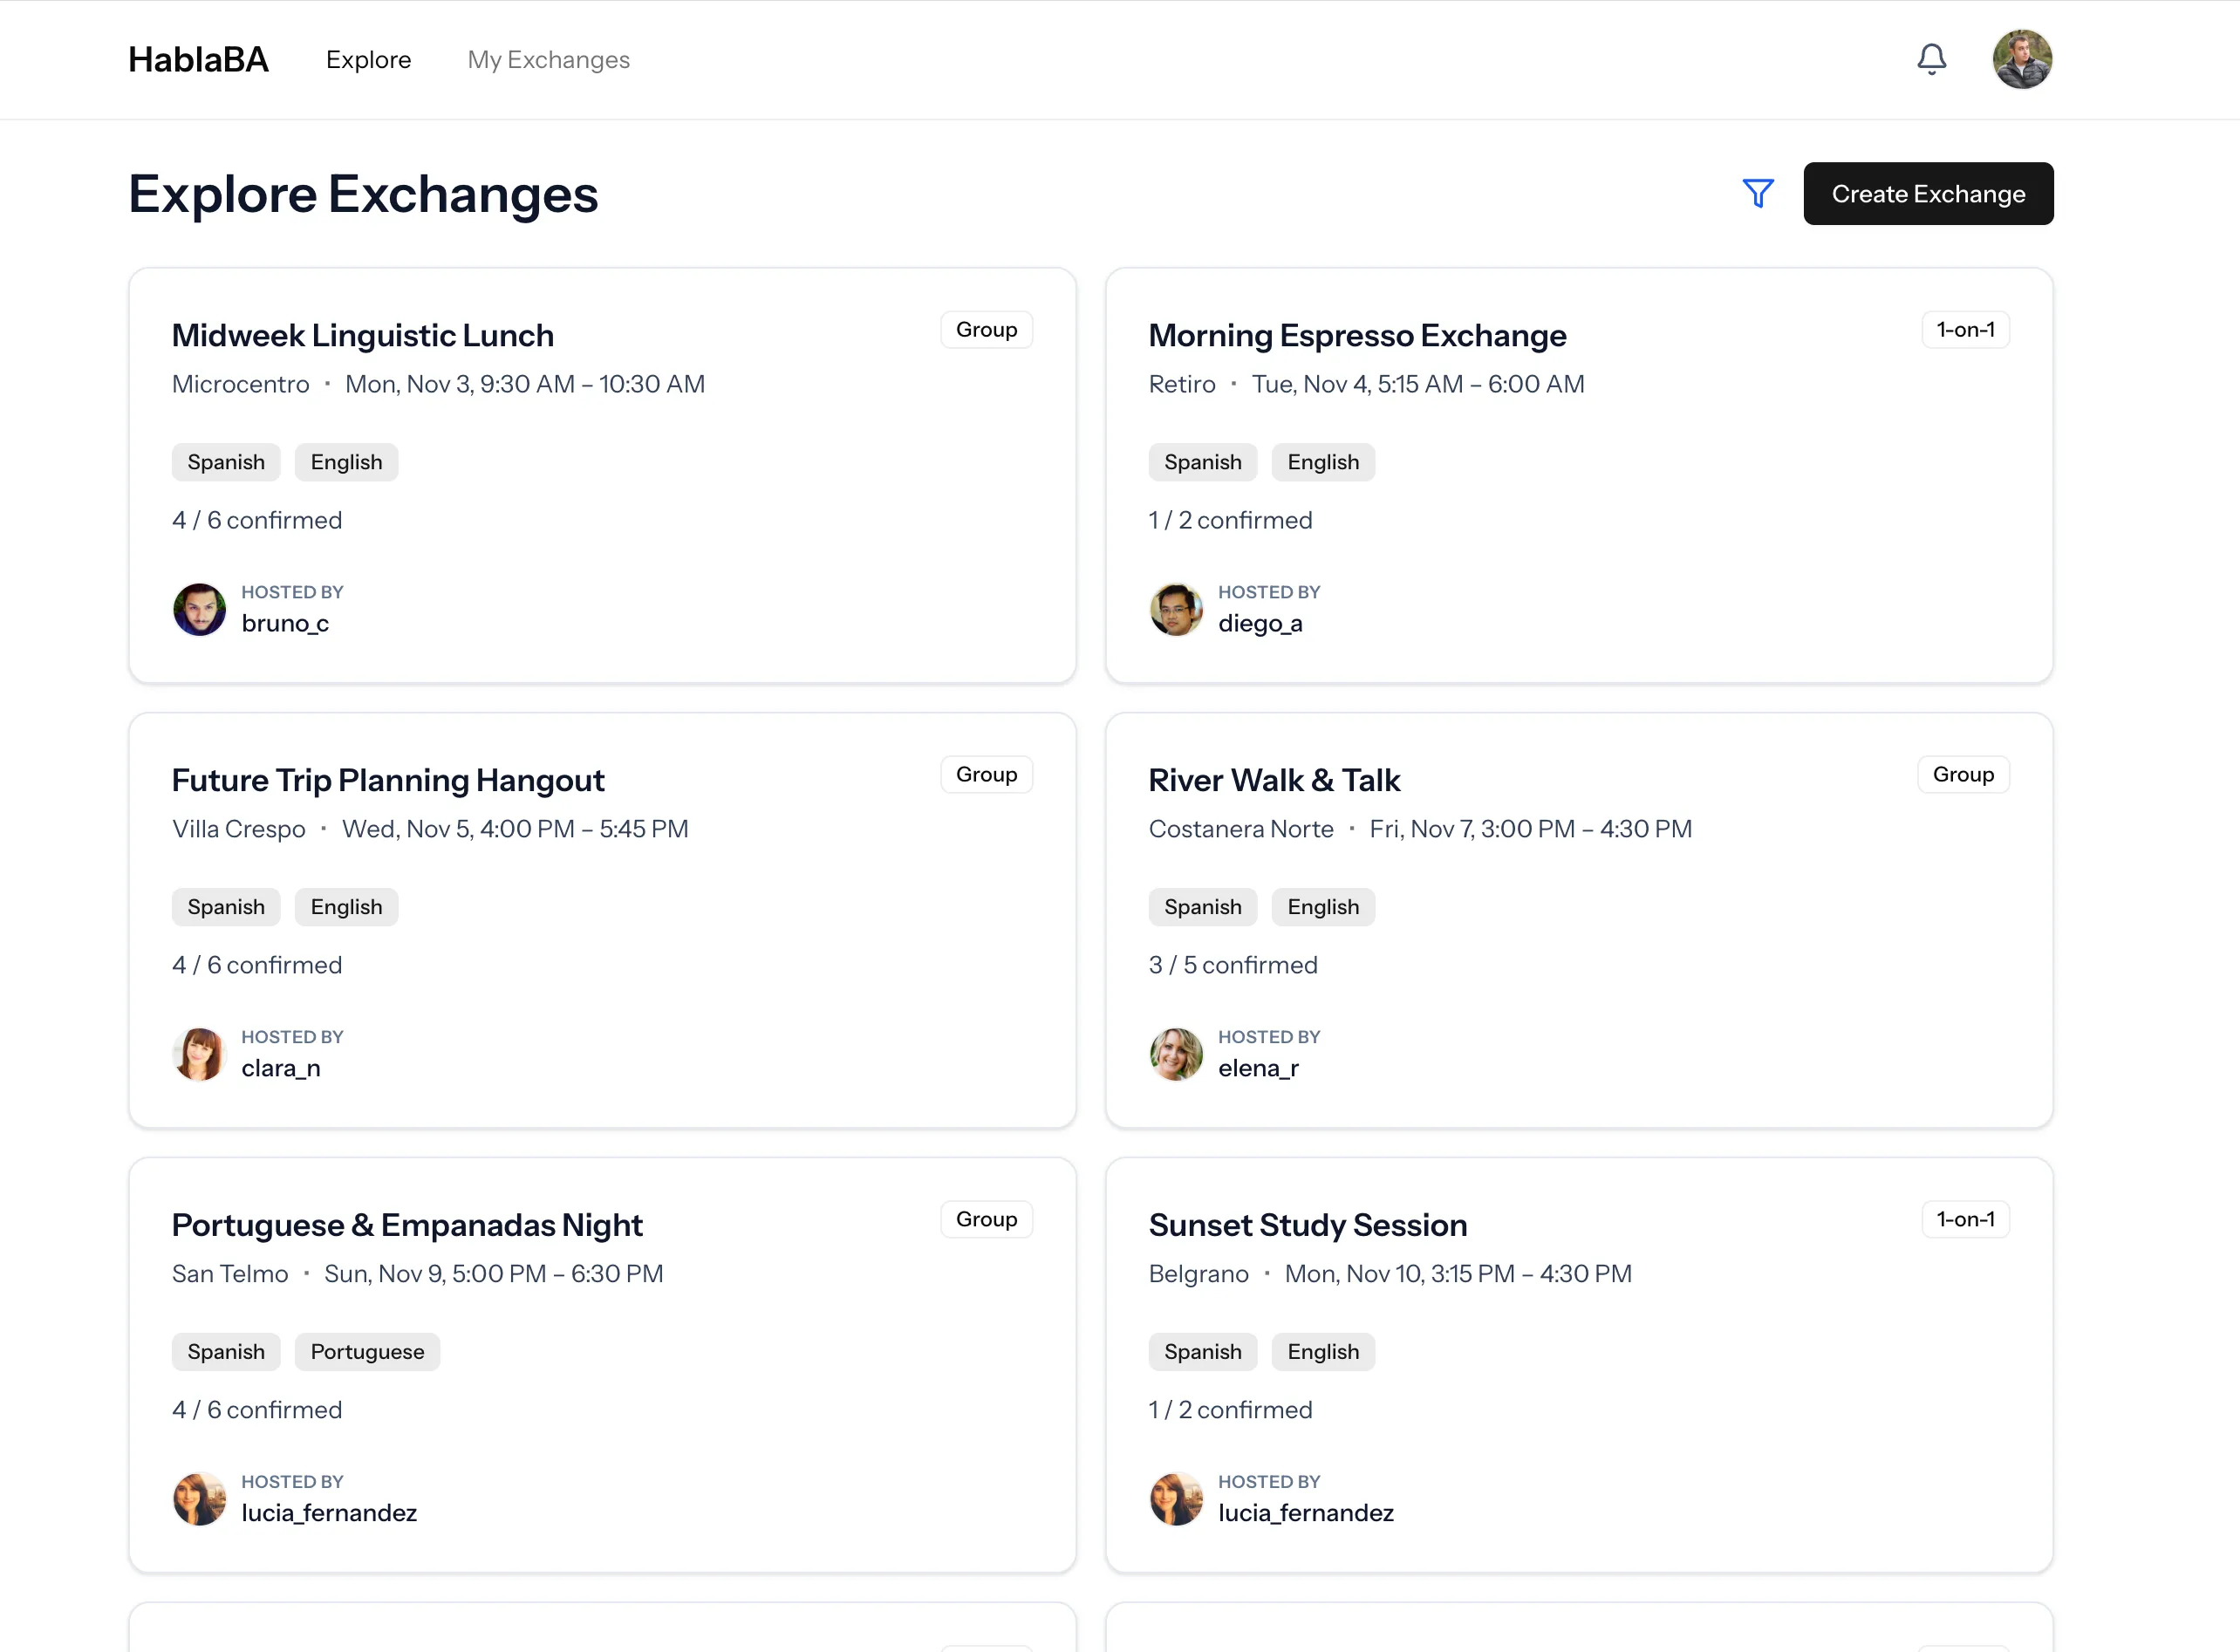Open the Morning Espresso Exchange card
This screenshot has width=2240, height=1652.
[1357, 335]
